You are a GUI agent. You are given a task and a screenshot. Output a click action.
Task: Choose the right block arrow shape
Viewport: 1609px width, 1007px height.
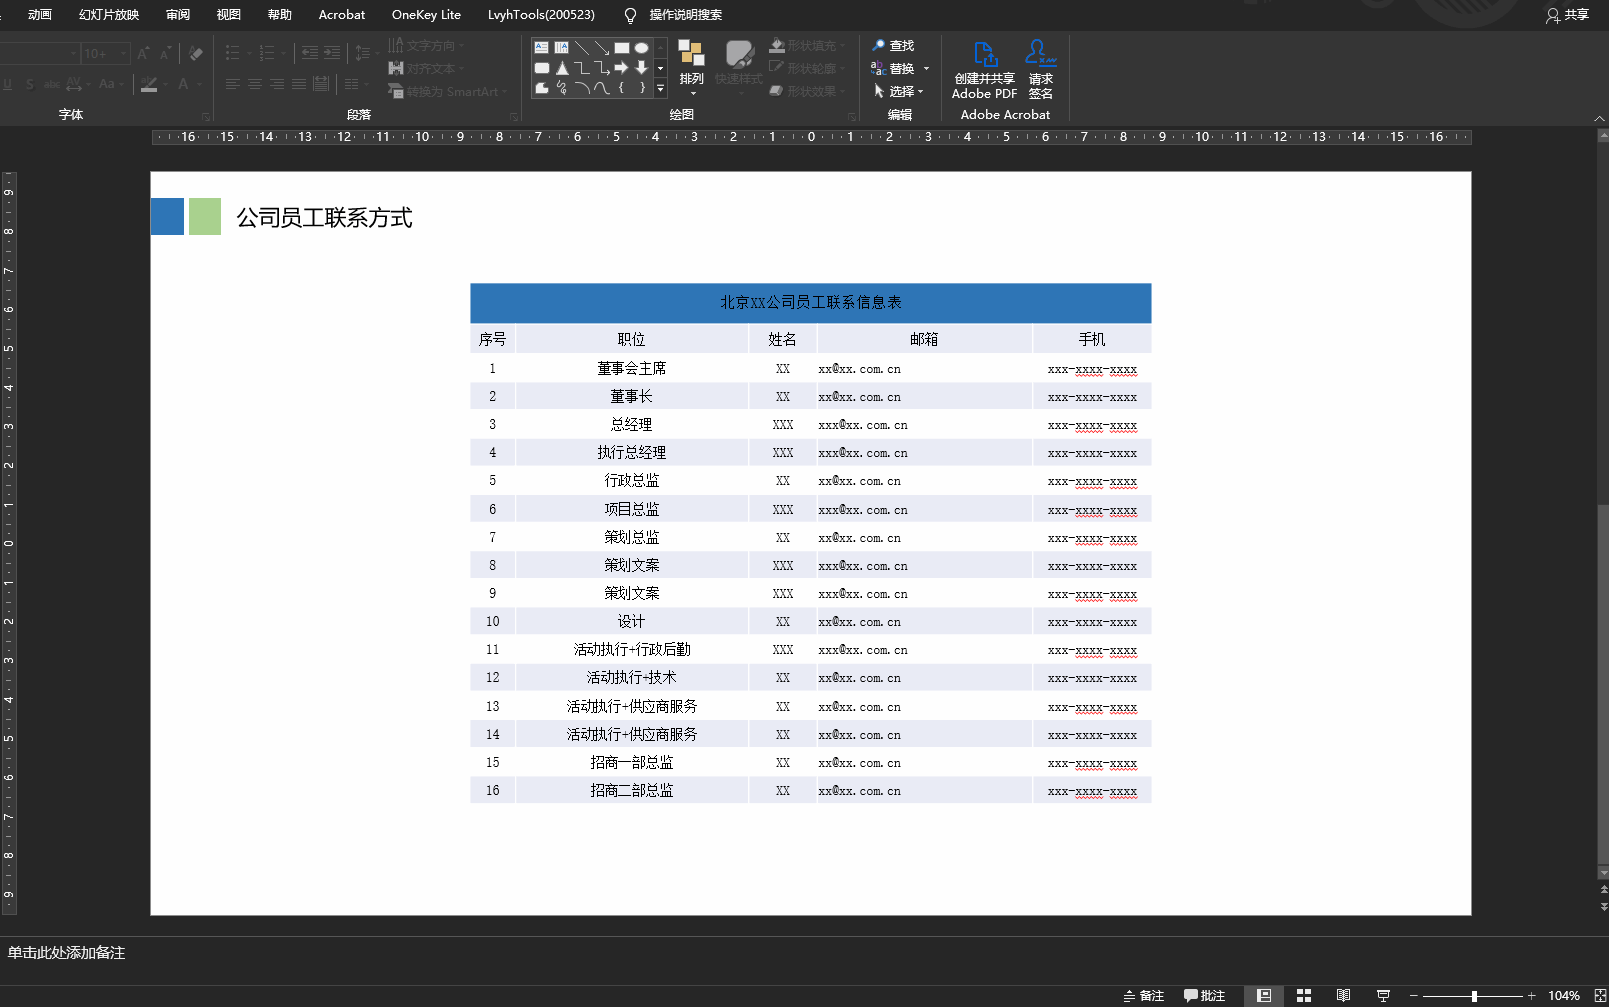point(621,68)
